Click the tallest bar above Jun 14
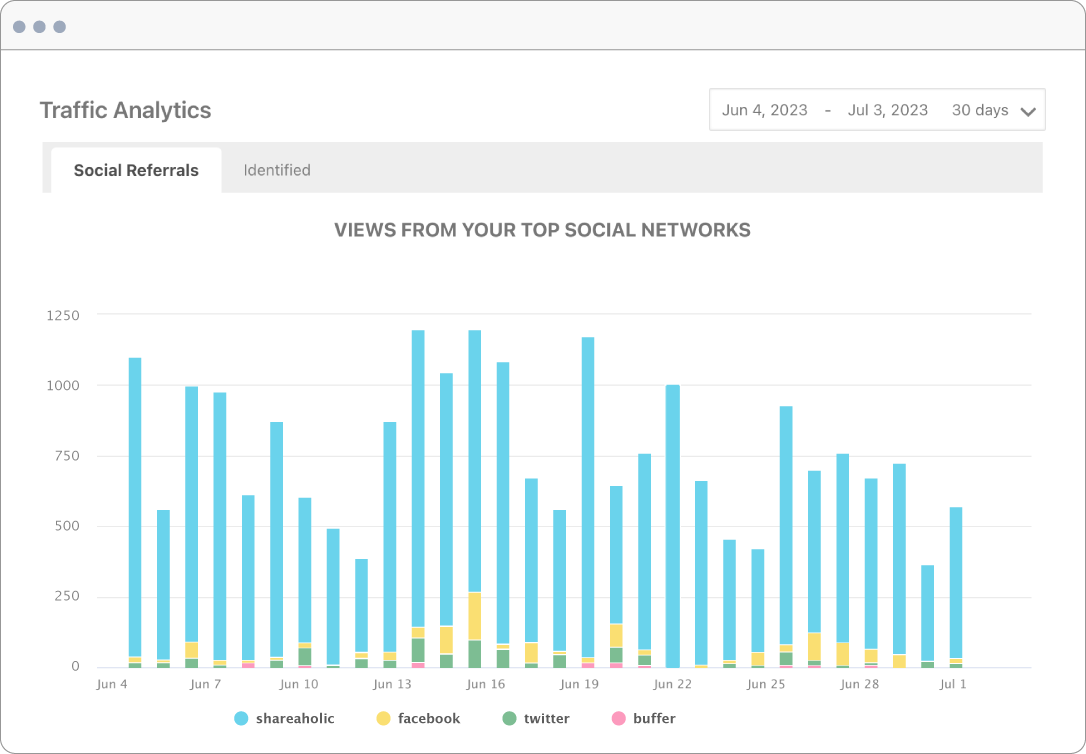The height and width of the screenshot is (754, 1086). point(420,490)
